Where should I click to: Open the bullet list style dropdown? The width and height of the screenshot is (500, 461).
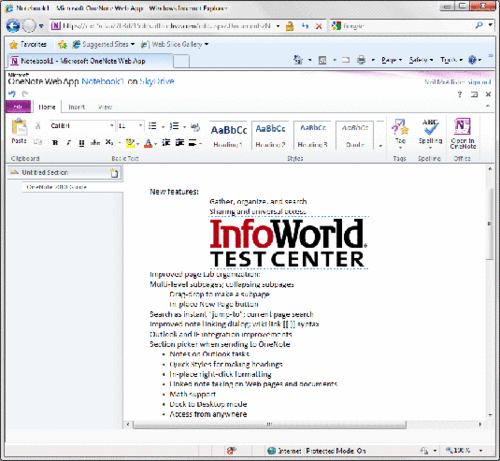[x=163, y=126]
